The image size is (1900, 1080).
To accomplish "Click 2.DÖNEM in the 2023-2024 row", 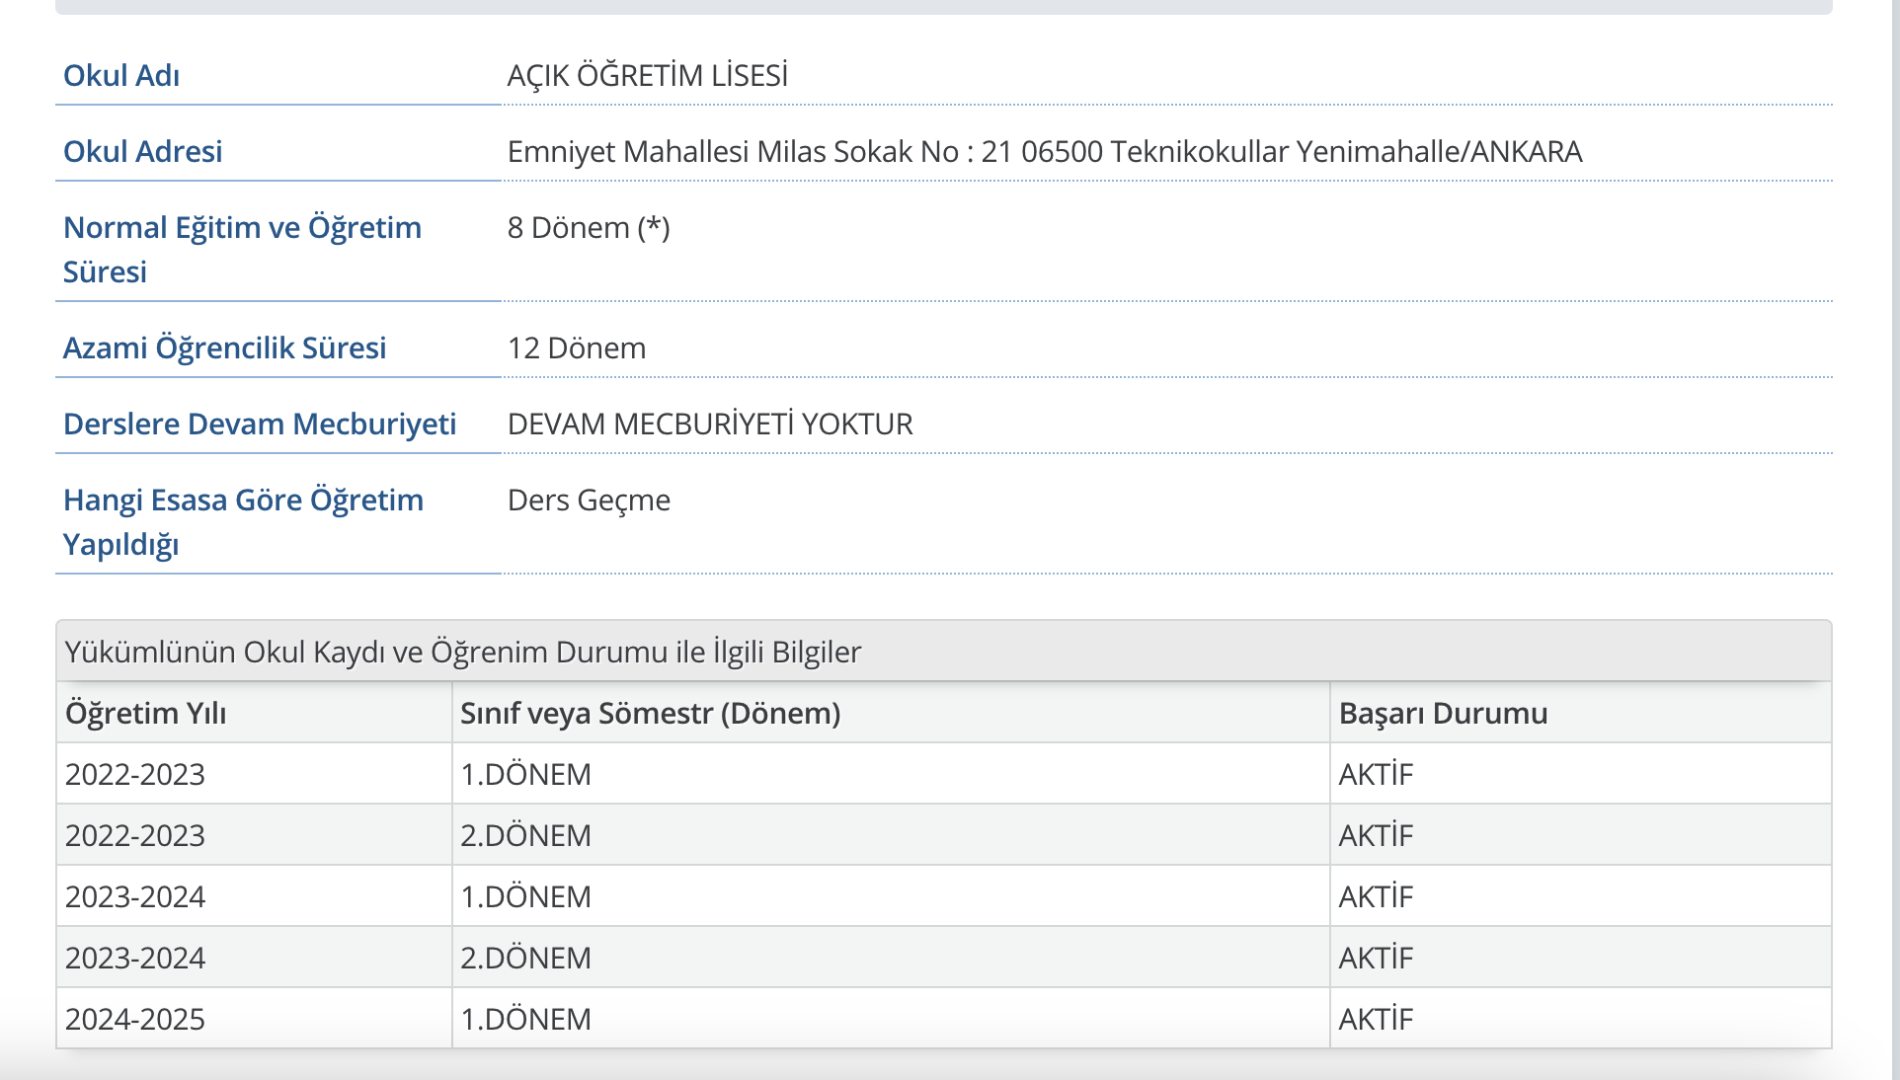I will coord(525,958).
